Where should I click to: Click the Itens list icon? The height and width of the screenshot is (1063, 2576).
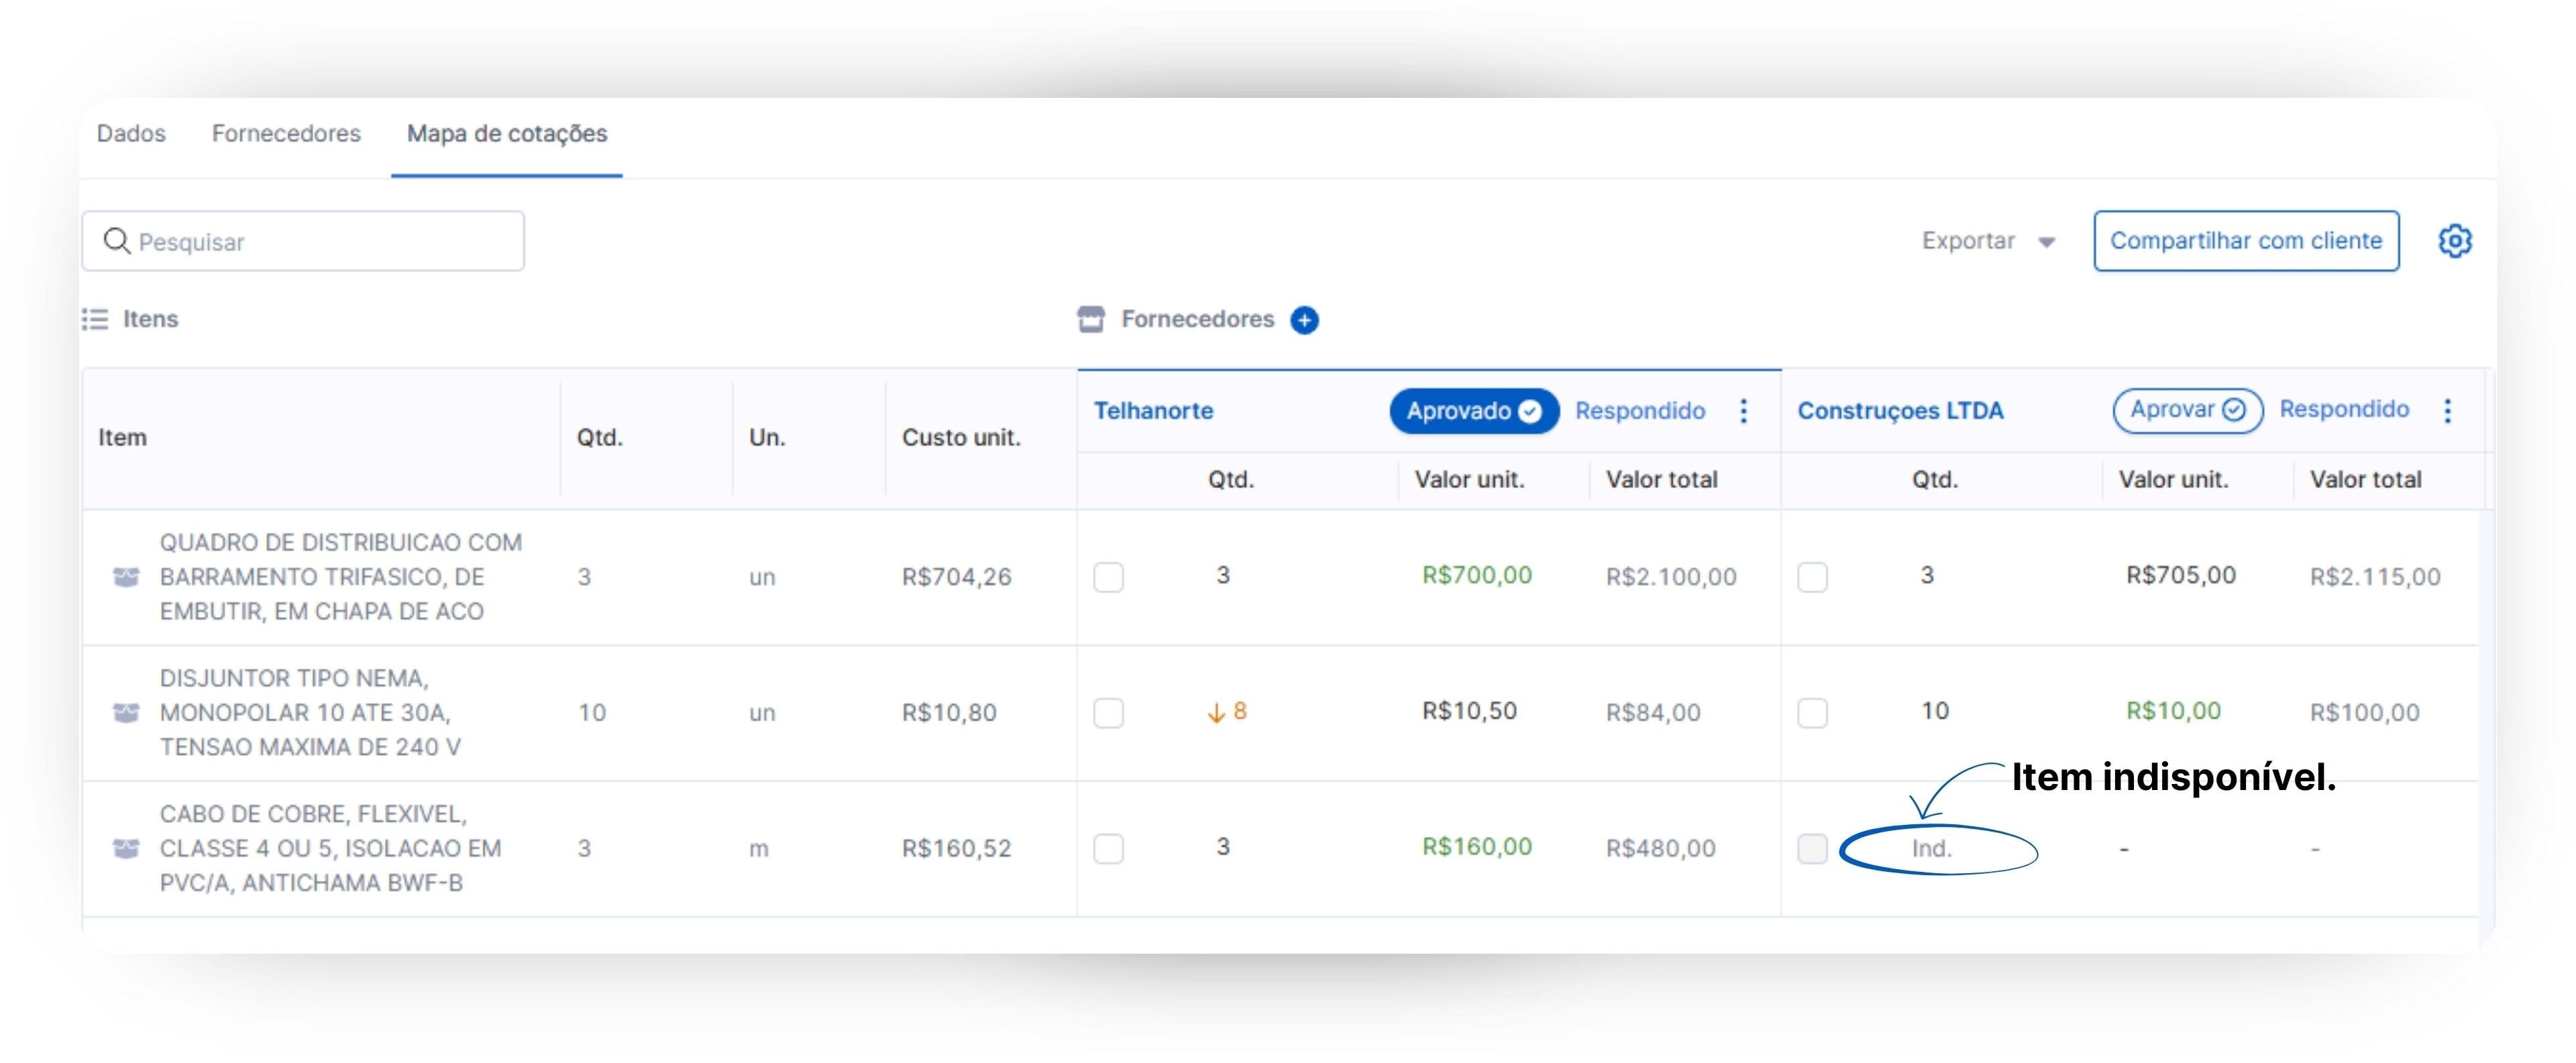[95, 319]
